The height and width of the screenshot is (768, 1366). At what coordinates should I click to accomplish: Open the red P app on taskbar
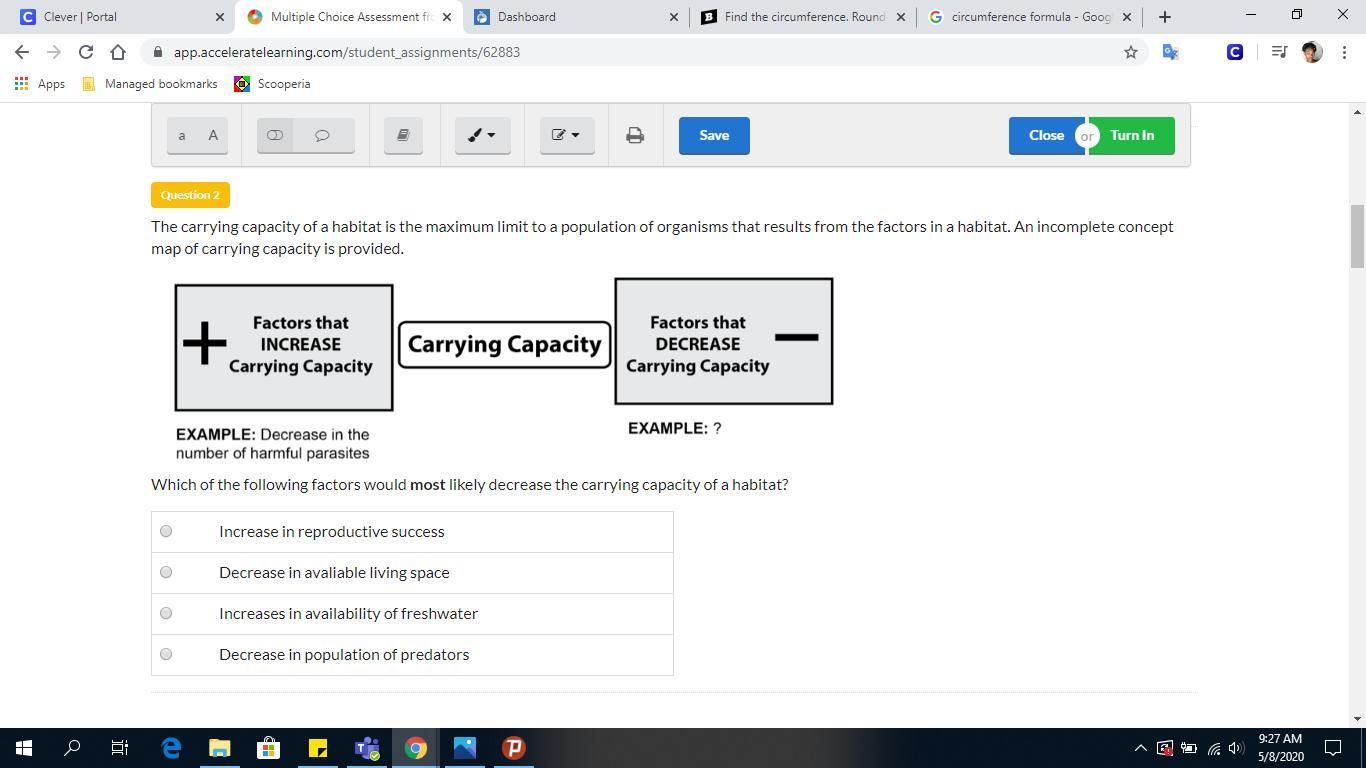pos(514,748)
